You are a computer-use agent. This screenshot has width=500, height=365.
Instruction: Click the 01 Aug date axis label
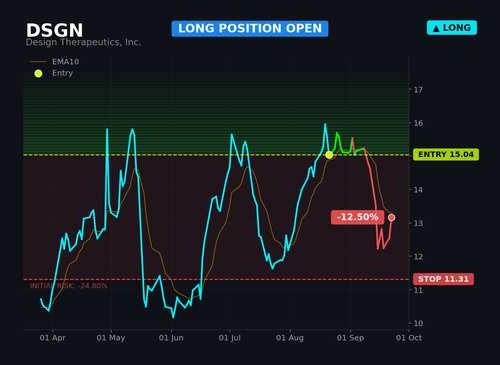[290, 338]
